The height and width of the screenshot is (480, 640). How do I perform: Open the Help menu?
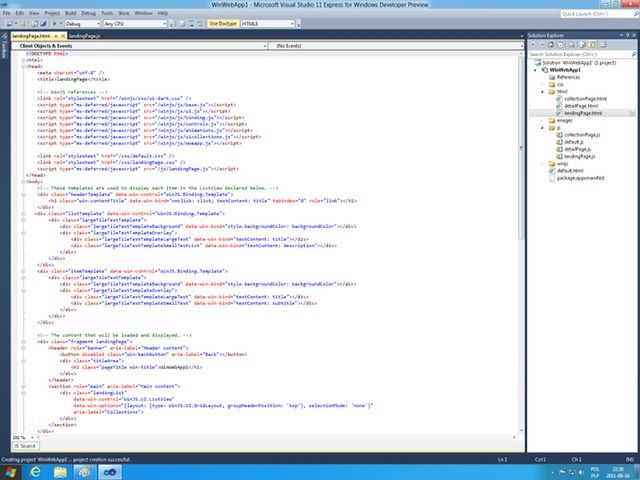(x=163, y=13)
